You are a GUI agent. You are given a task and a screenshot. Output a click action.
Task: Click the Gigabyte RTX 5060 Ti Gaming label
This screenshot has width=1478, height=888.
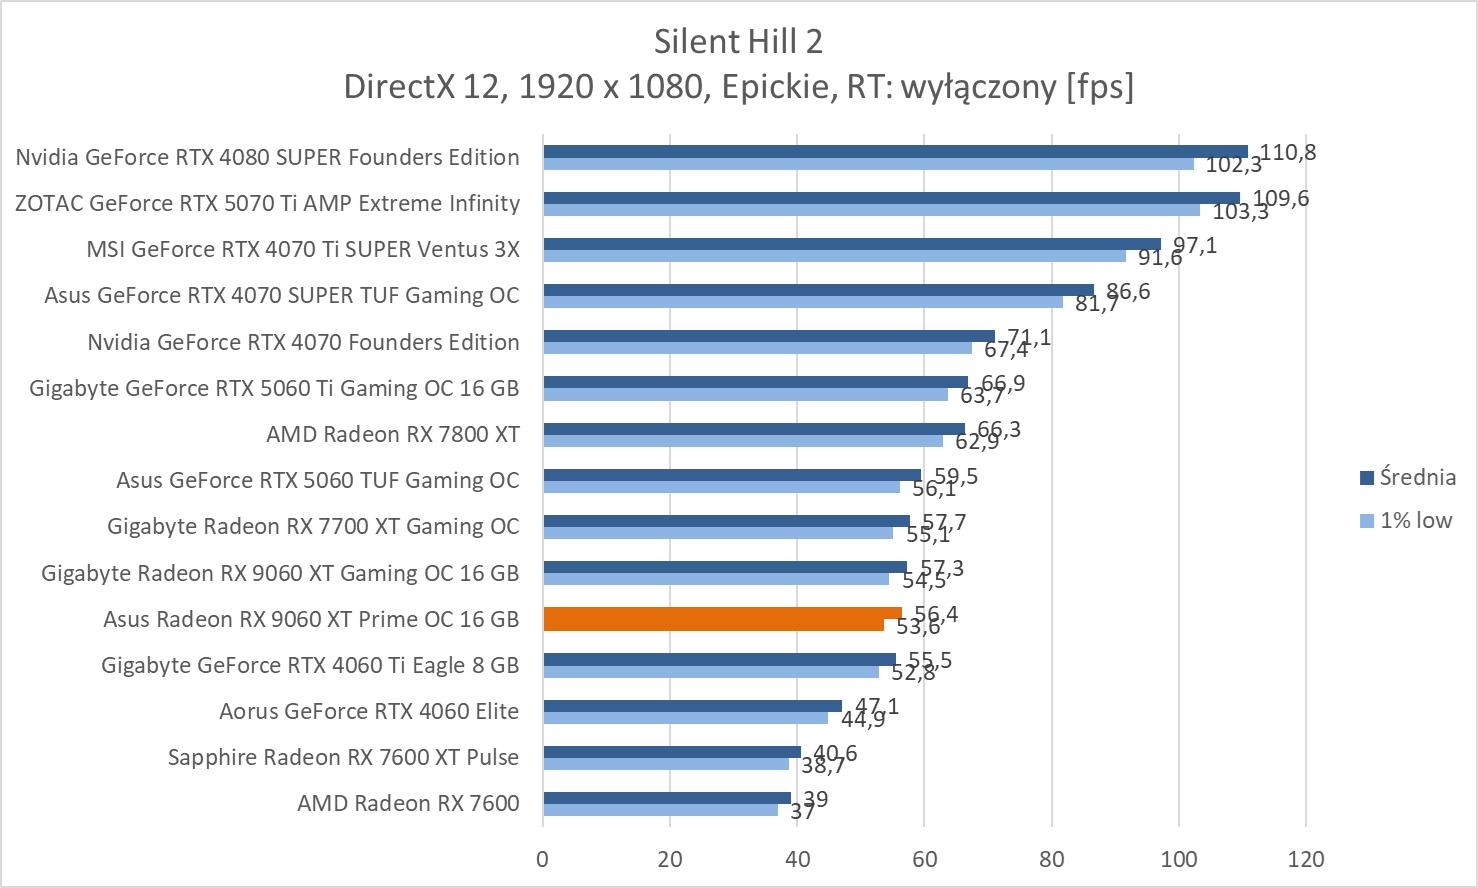(x=274, y=388)
